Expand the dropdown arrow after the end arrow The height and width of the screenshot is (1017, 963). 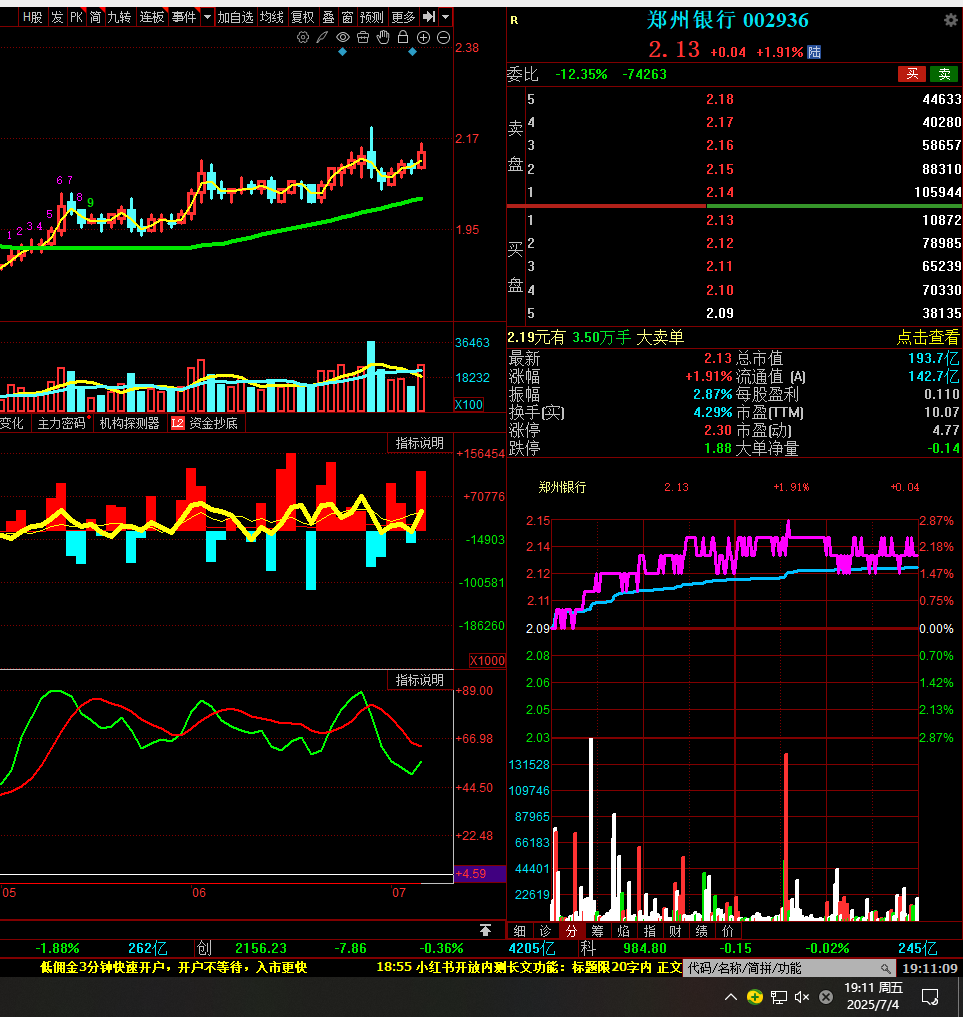[446, 17]
